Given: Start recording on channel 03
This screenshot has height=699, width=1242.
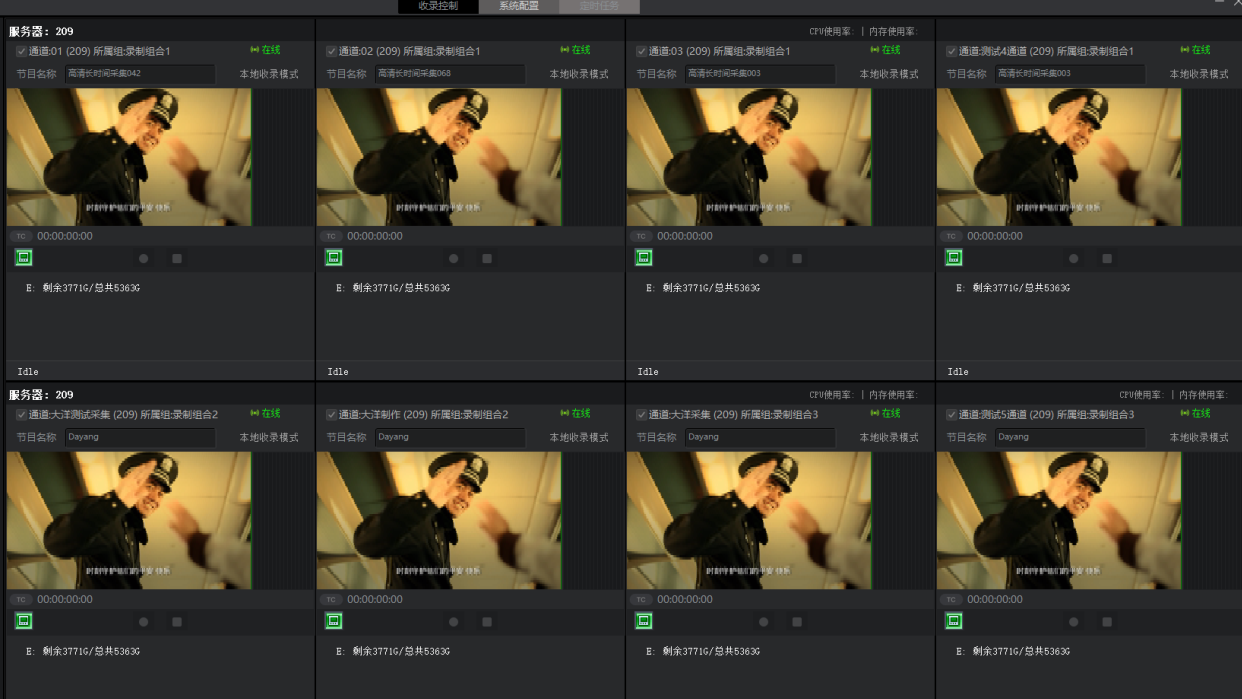Looking at the screenshot, I should click(x=764, y=258).
